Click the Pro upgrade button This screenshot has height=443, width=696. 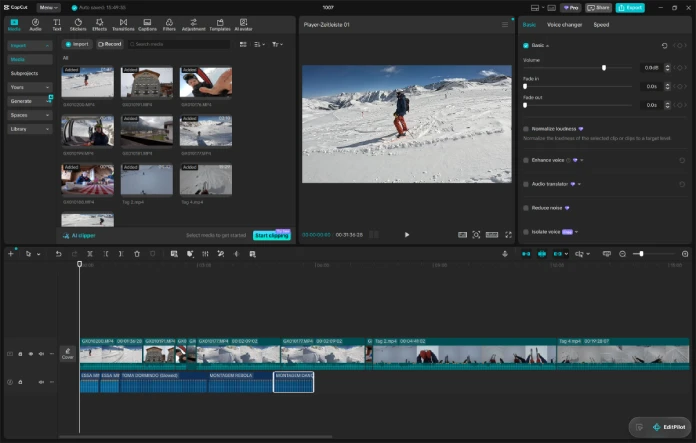point(571,8)
